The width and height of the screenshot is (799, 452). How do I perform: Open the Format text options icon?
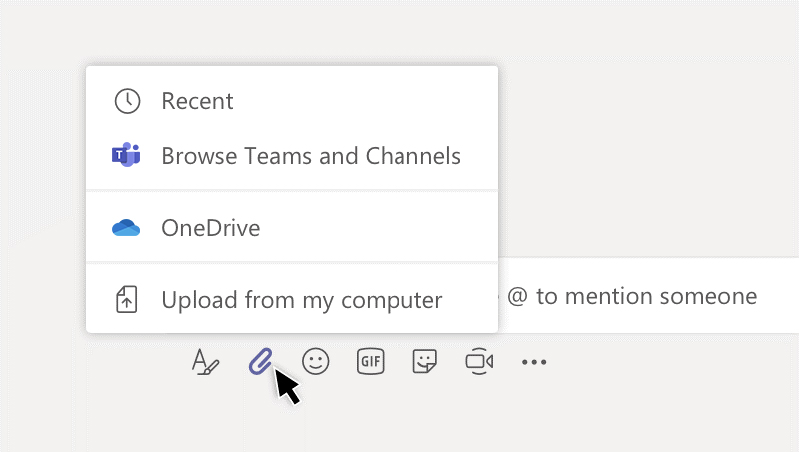[x=205, y=362]
